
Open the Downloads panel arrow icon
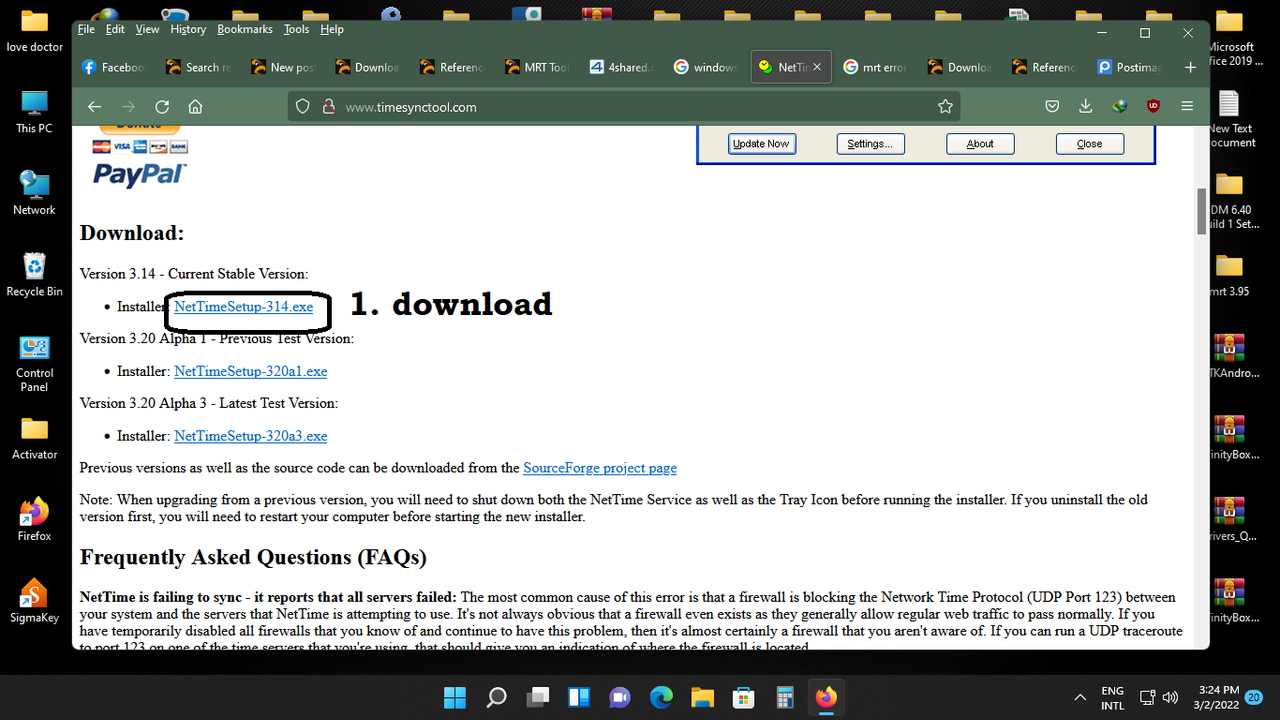1085,106
